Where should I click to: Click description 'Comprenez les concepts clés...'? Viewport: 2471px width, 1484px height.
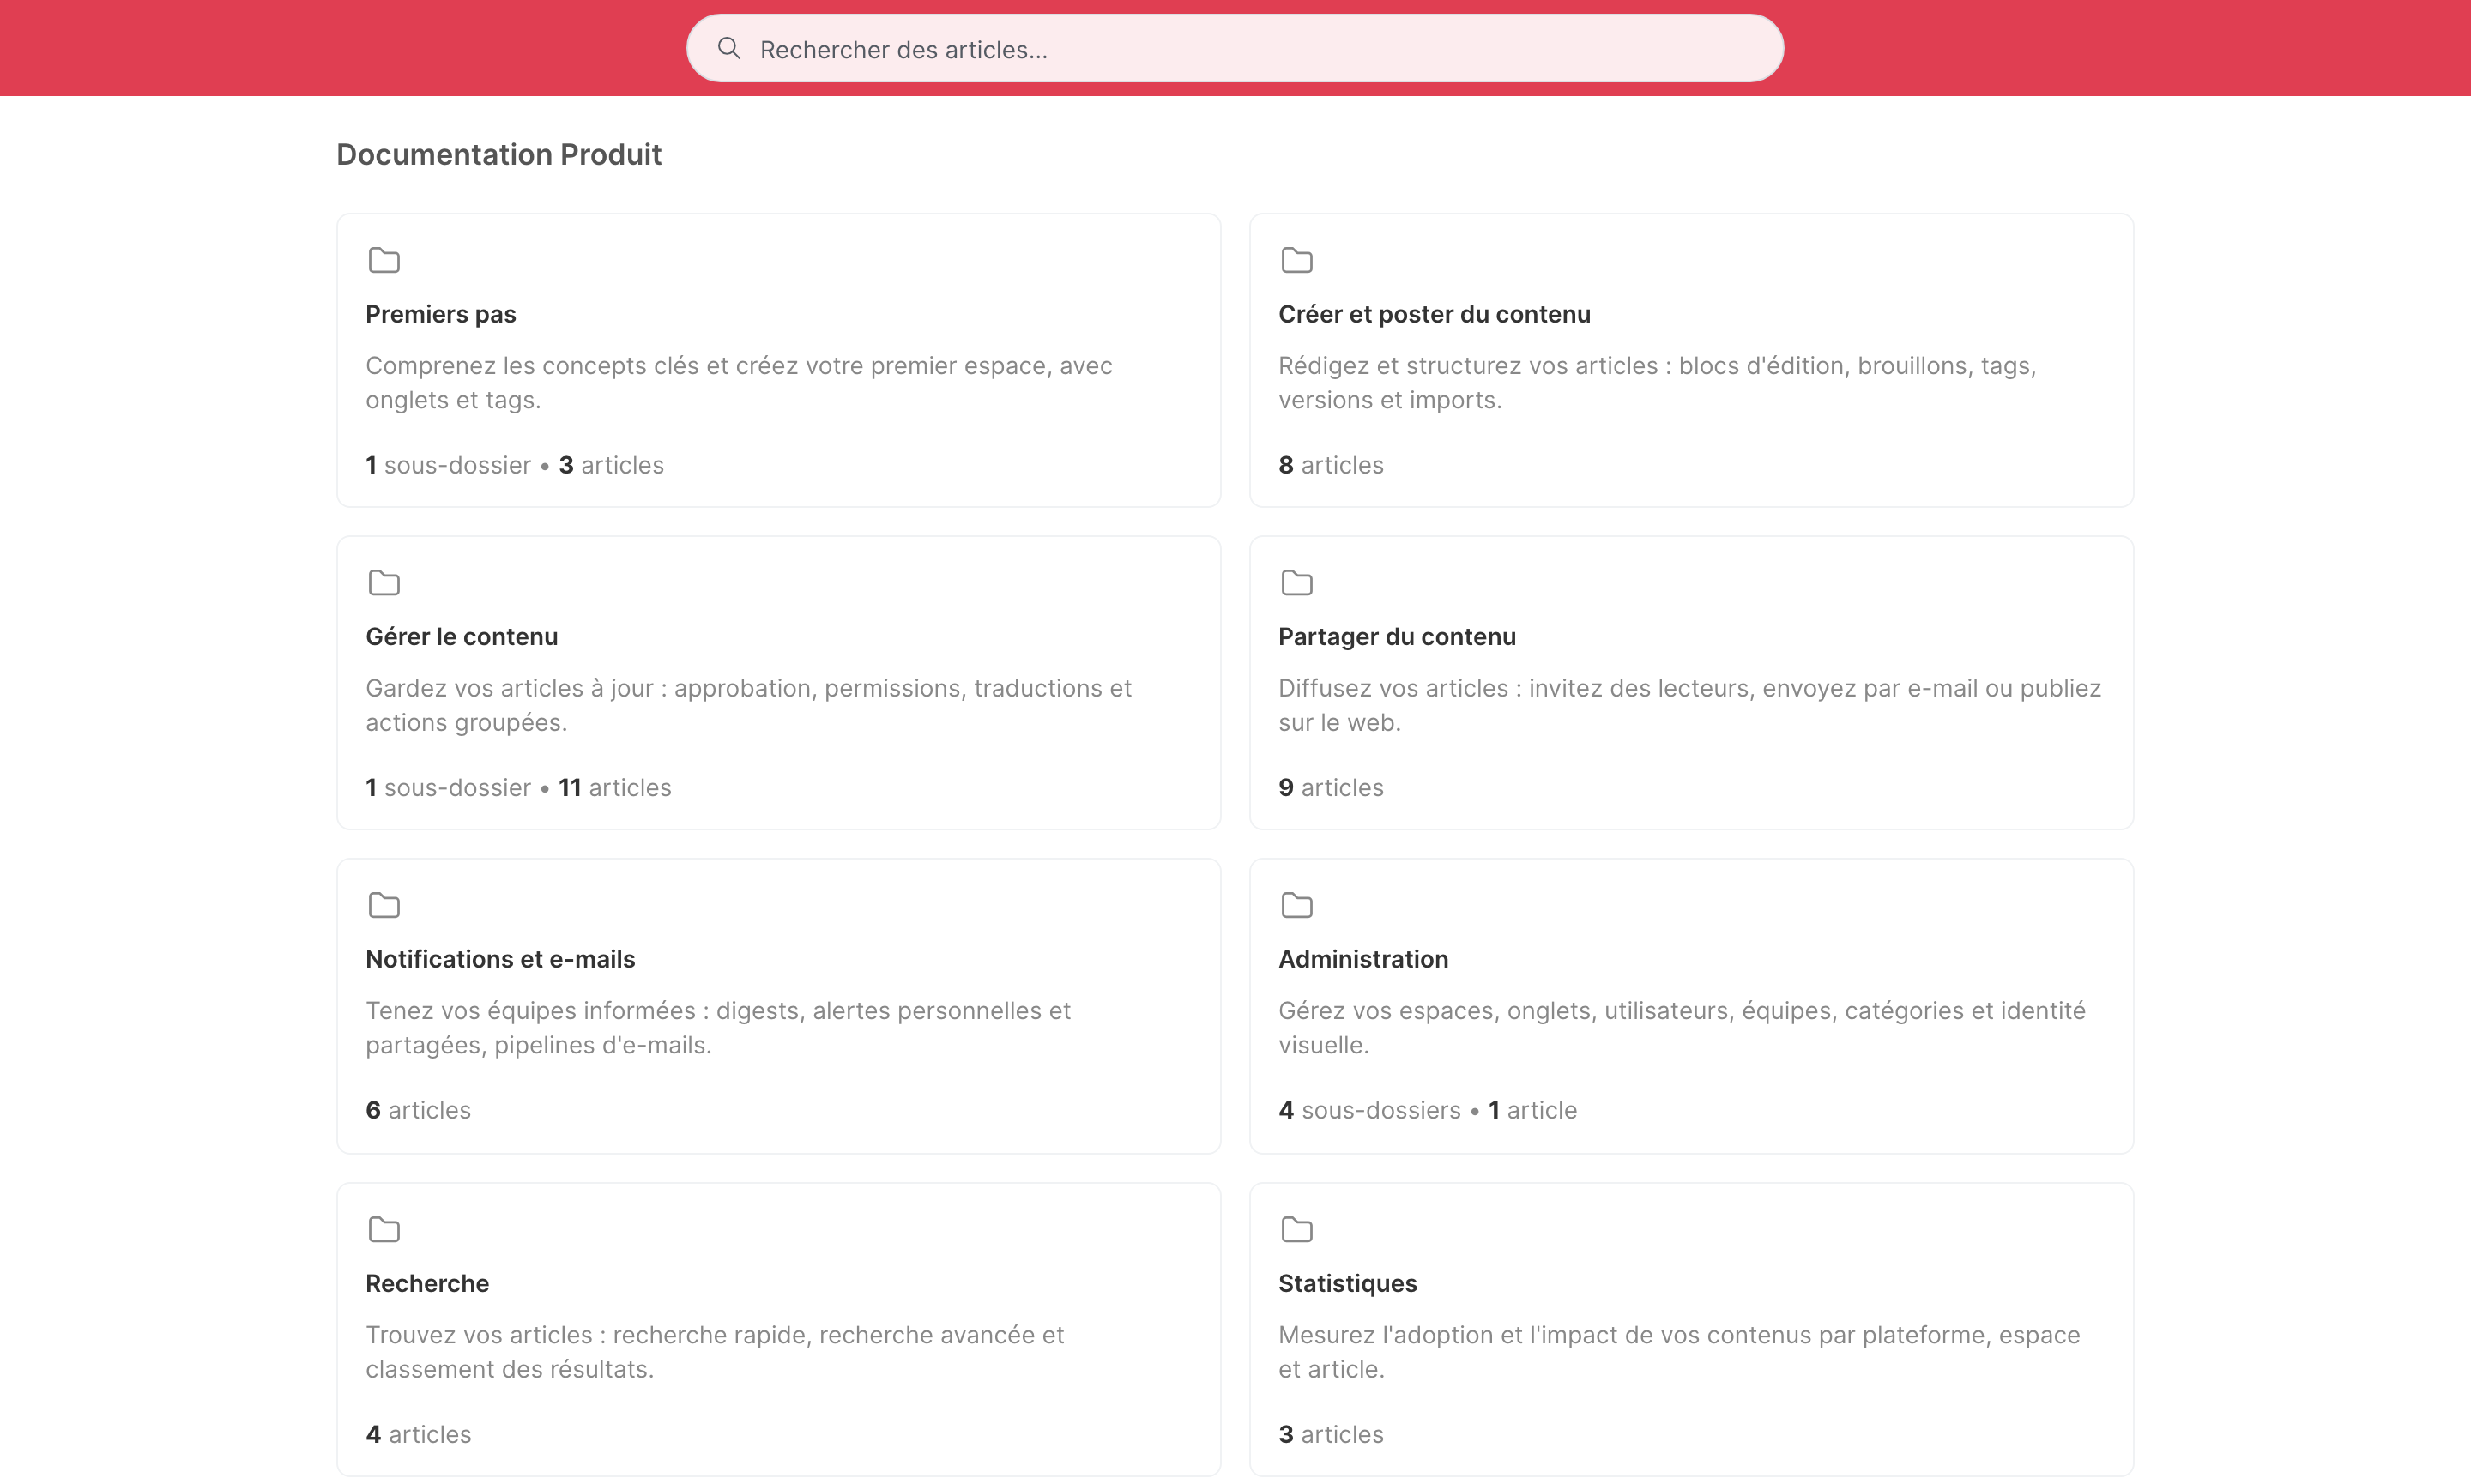(x=739, y=383)
